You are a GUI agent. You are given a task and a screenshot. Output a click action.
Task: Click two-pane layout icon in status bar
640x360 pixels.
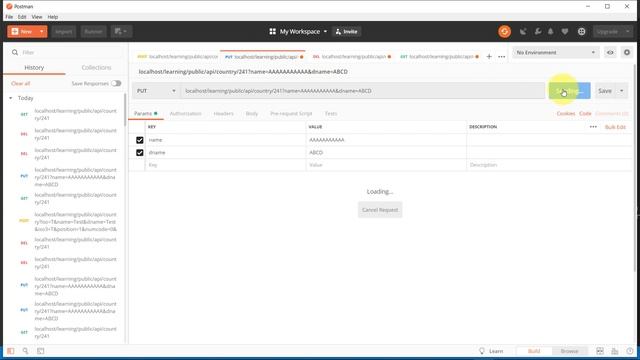600,351
